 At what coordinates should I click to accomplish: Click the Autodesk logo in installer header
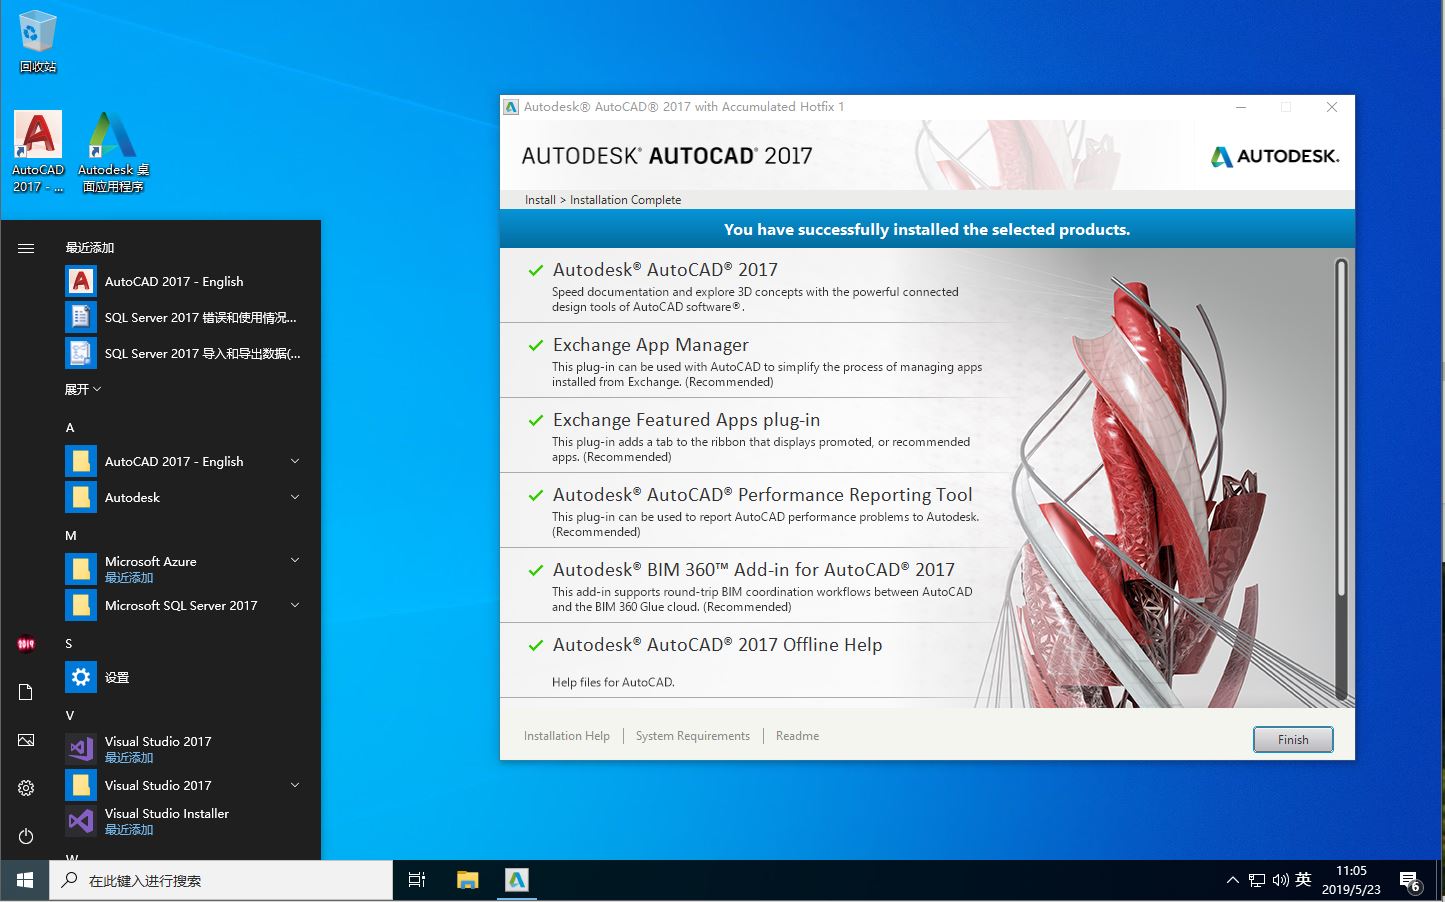pos(1274,156)
